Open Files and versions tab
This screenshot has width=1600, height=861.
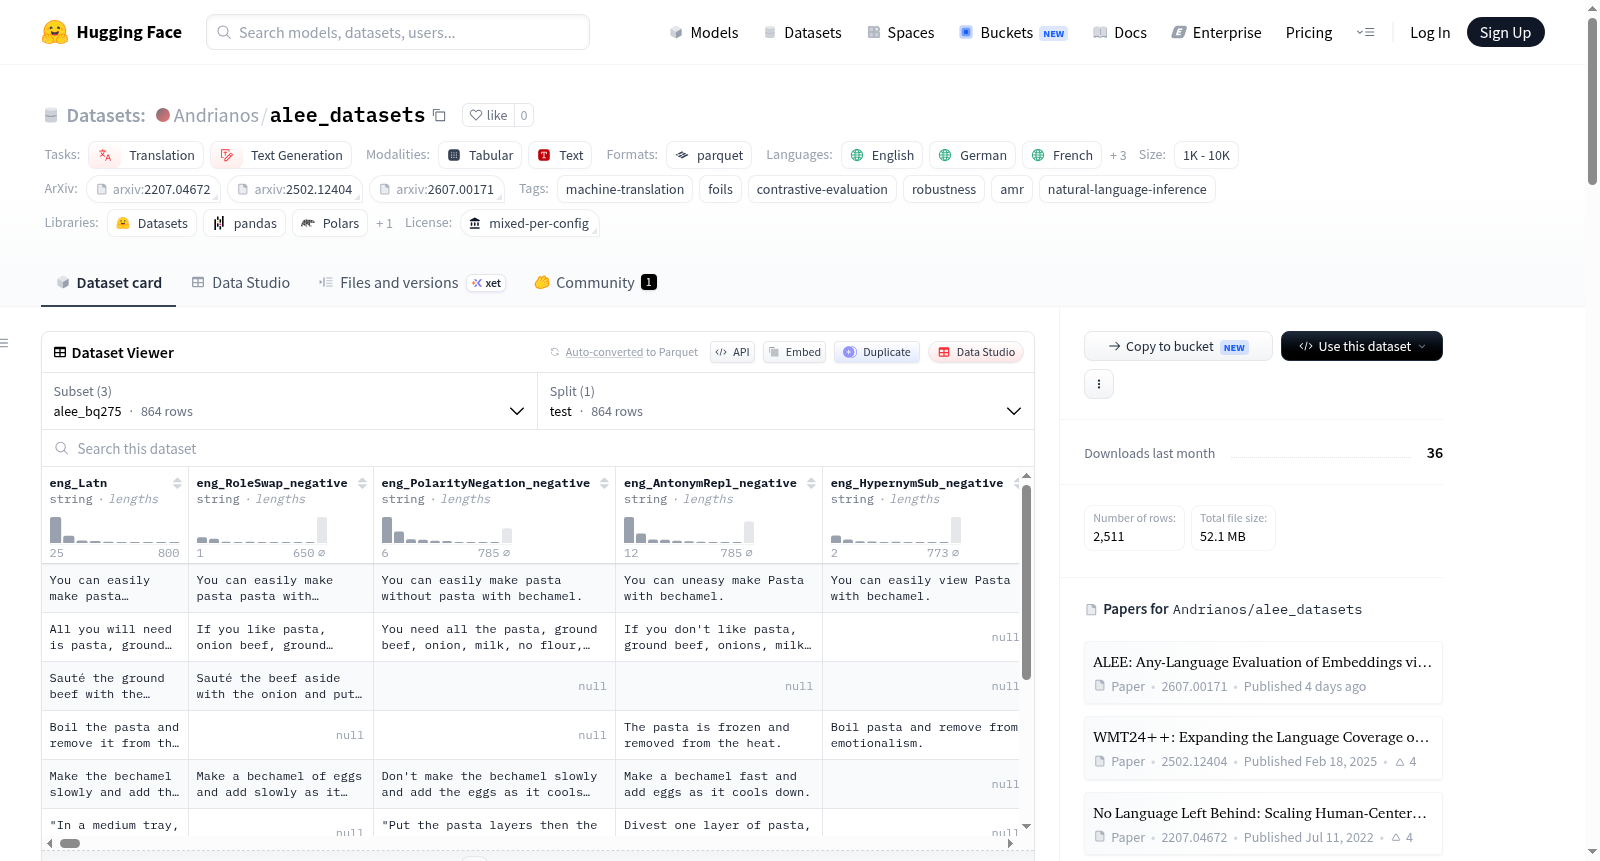(412, 283)
